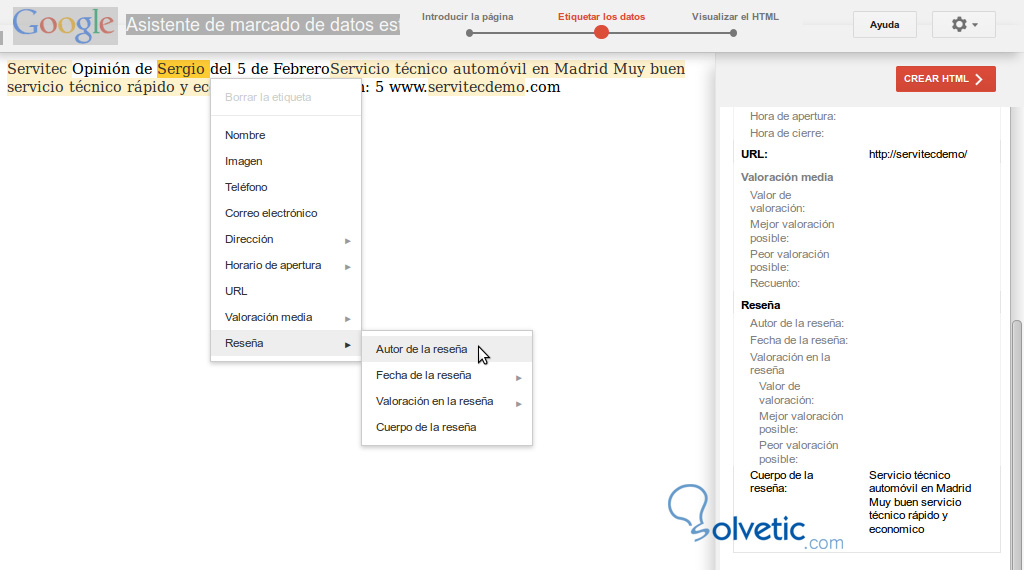Expand the Valoración media submenu
The image size is (1024, 570).
coord(285,317)
